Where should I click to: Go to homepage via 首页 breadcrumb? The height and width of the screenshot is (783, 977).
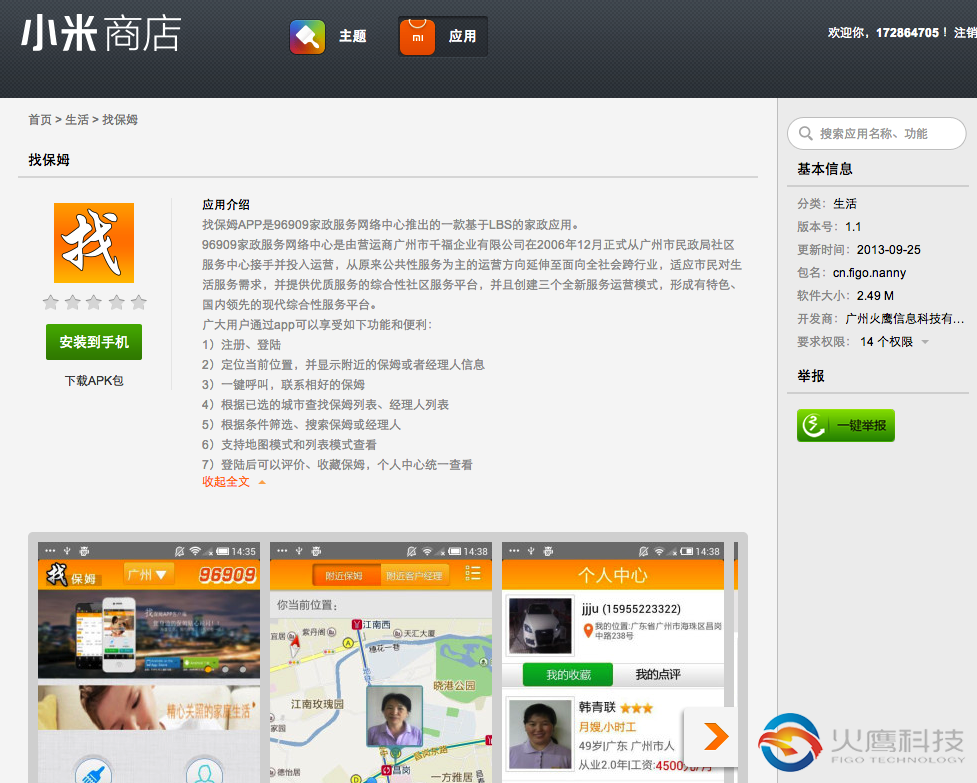39,119
